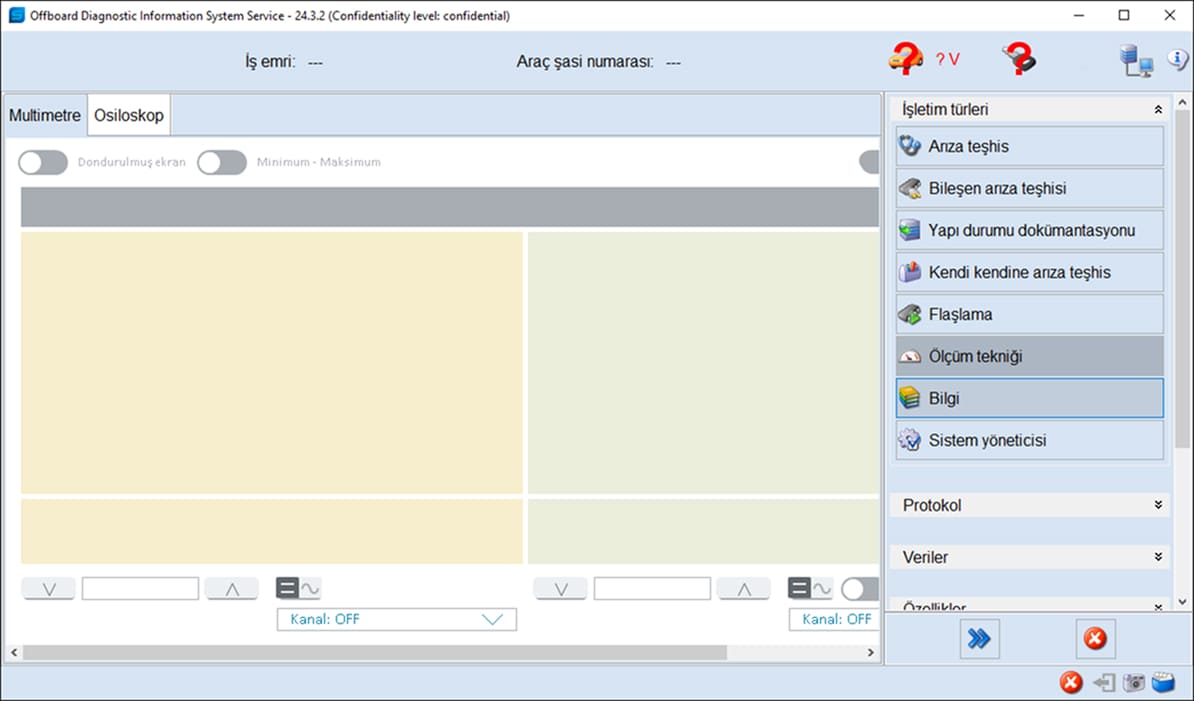The height and width of the screenshot is (701, 1194).
Task: Select Kendi kendine arıza teşhis
Action: coord(1030,272)
